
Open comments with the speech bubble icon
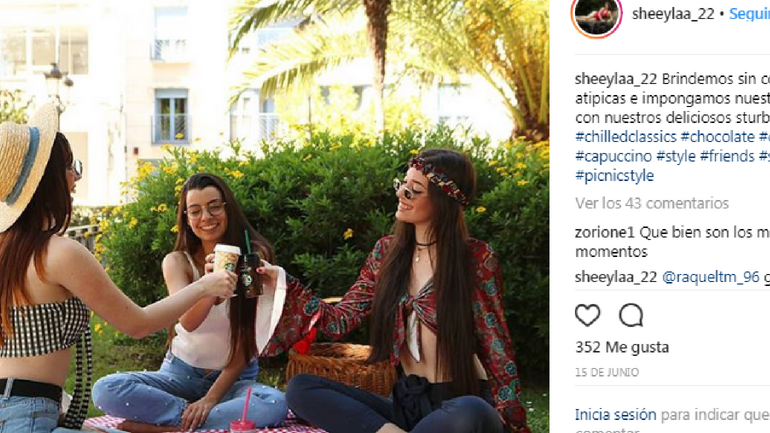(x=631, y=315)
